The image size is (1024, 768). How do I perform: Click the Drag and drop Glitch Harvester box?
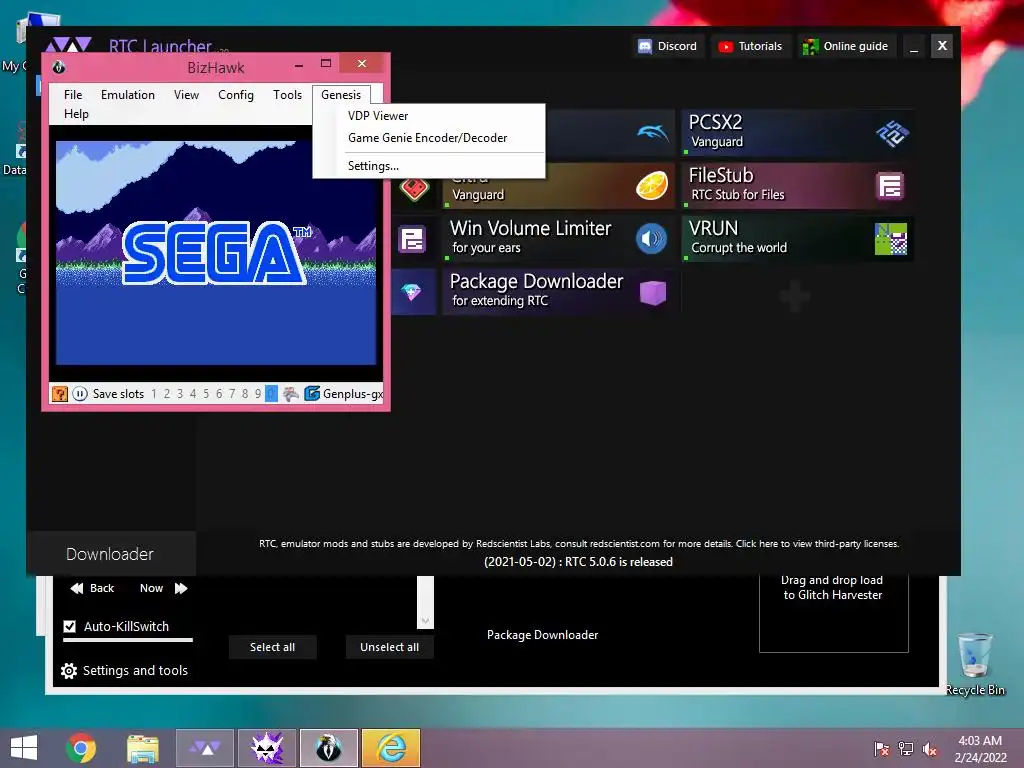(x=833, y=613)
